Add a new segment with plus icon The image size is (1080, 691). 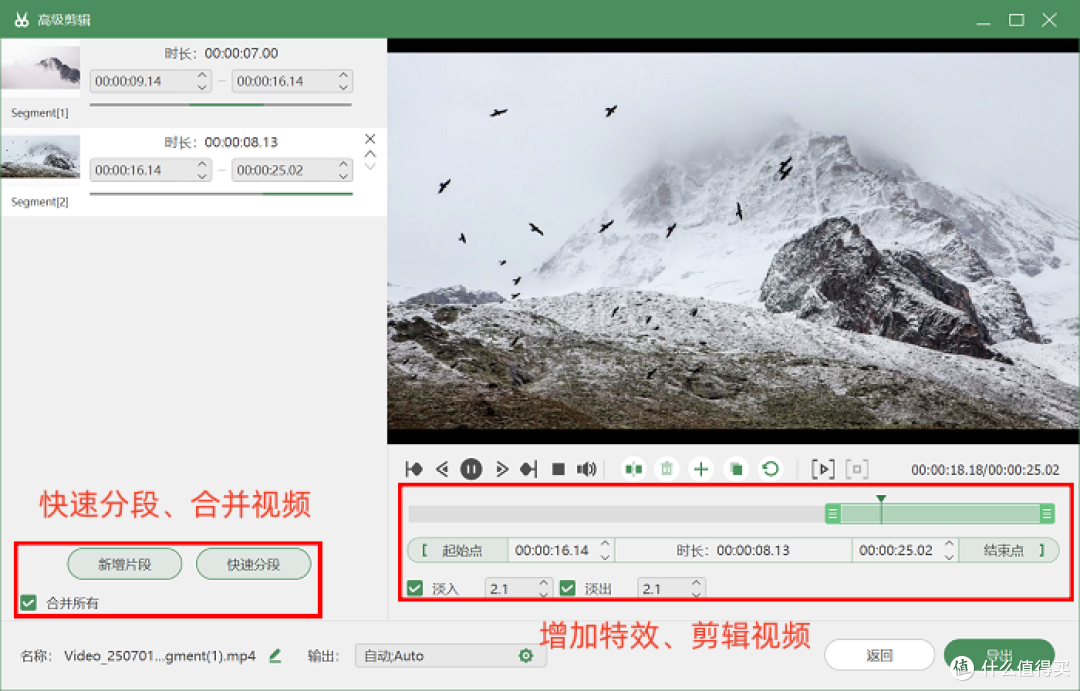tap(701, 469)
